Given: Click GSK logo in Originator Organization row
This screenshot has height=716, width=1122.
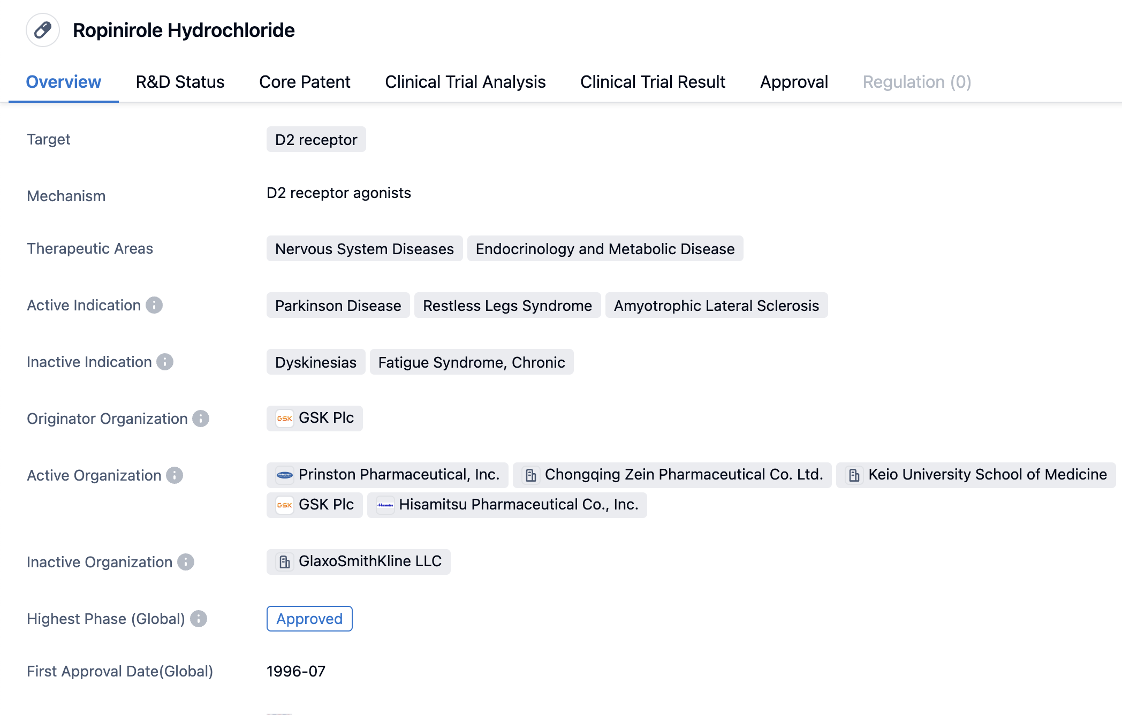Looking at the screenshot, I should tap(285, 419).
